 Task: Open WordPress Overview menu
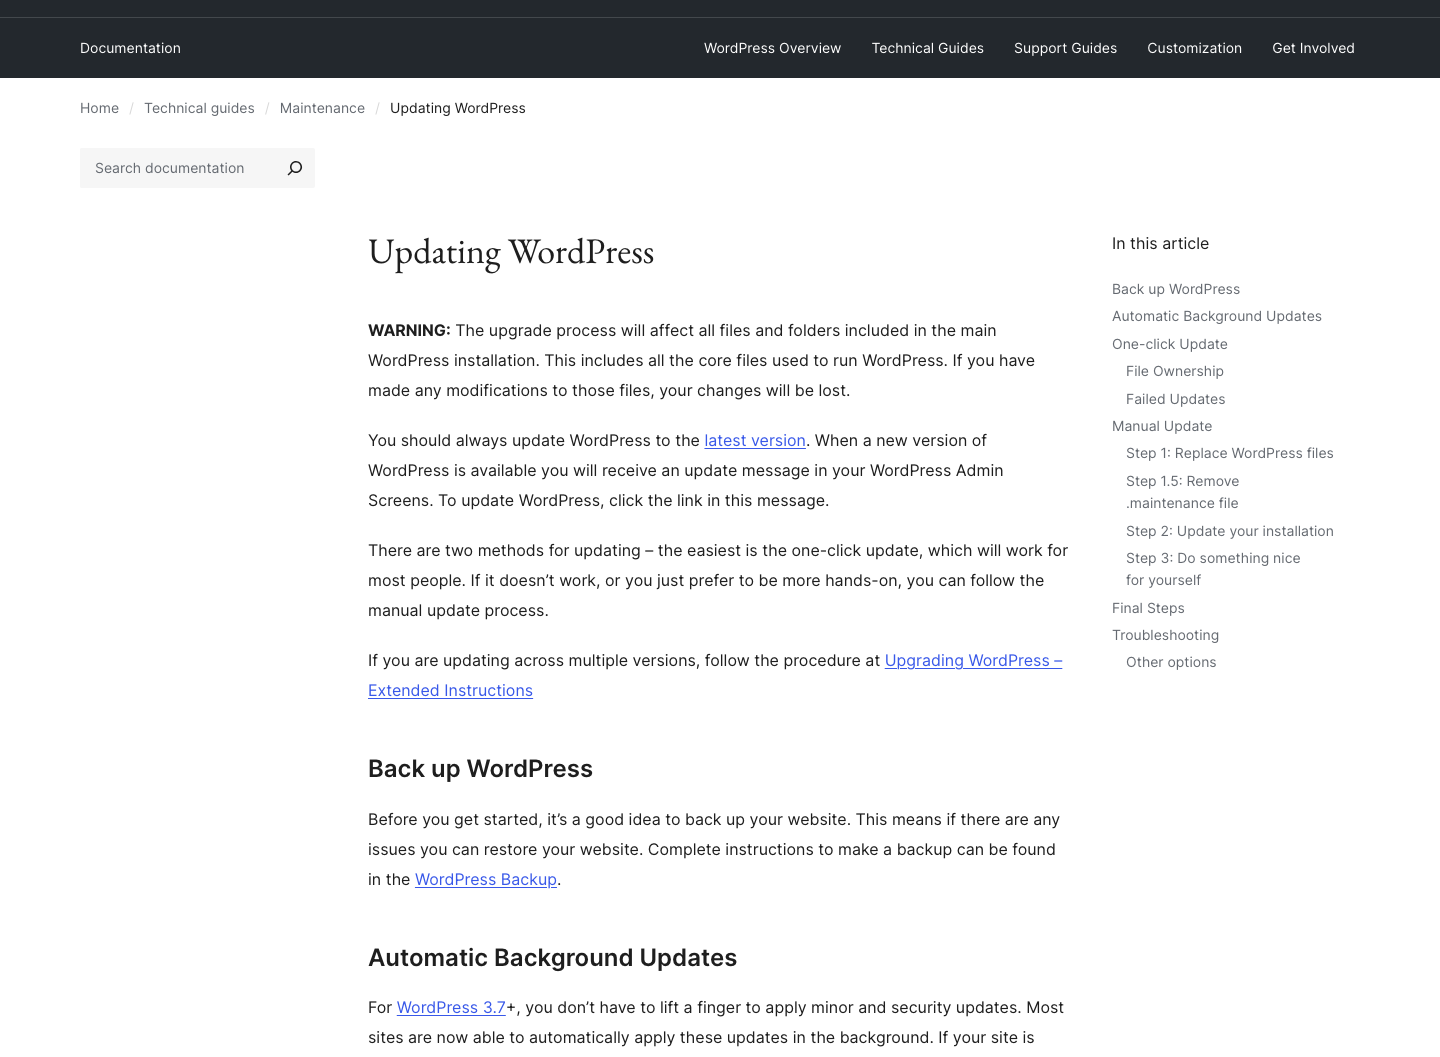pyautogui.click(x=772, y=48)
